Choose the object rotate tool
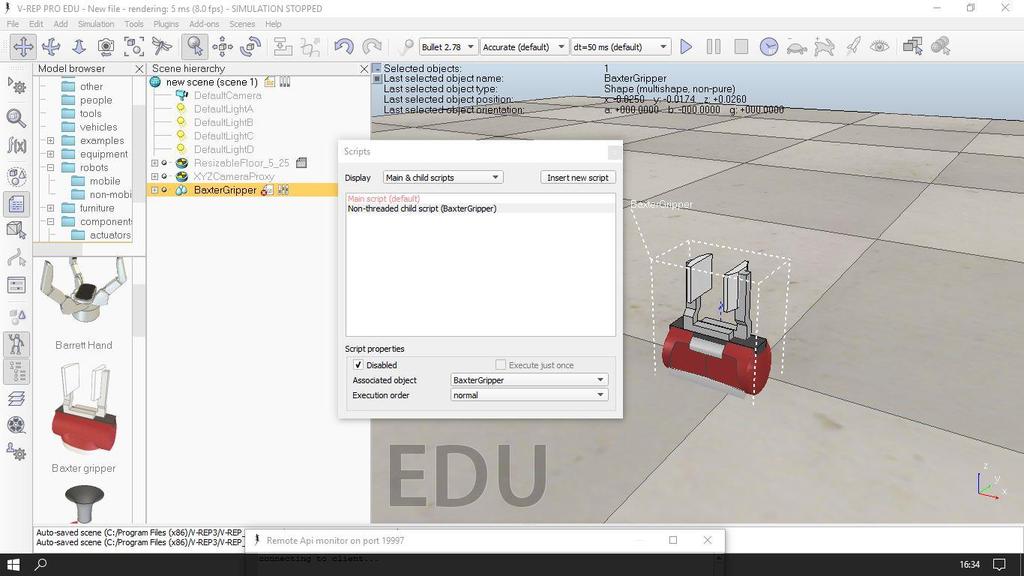The height and width of the screenshot is (576, 1024). (x=250, y=46)
